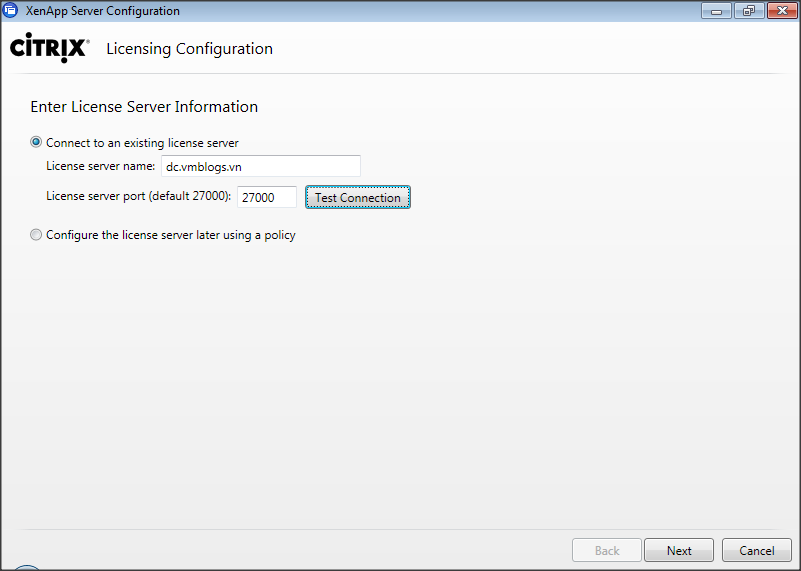This screenshot has width=801, height=571.
Task: Click the Enter License Server Information heading
Action: 144,107
